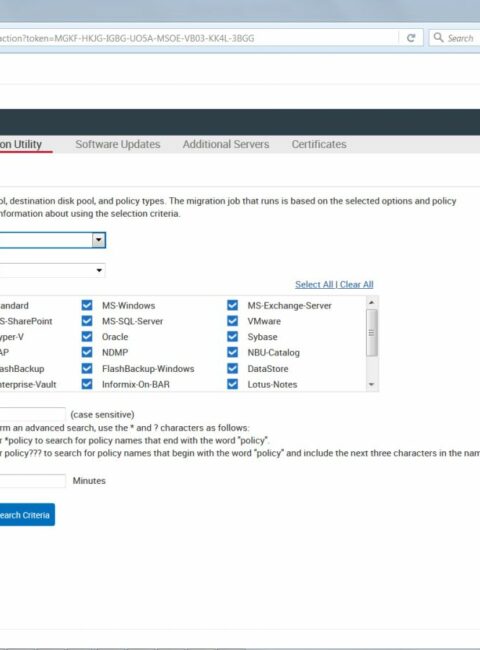Switch to the Certificates tab

(319, 144)
